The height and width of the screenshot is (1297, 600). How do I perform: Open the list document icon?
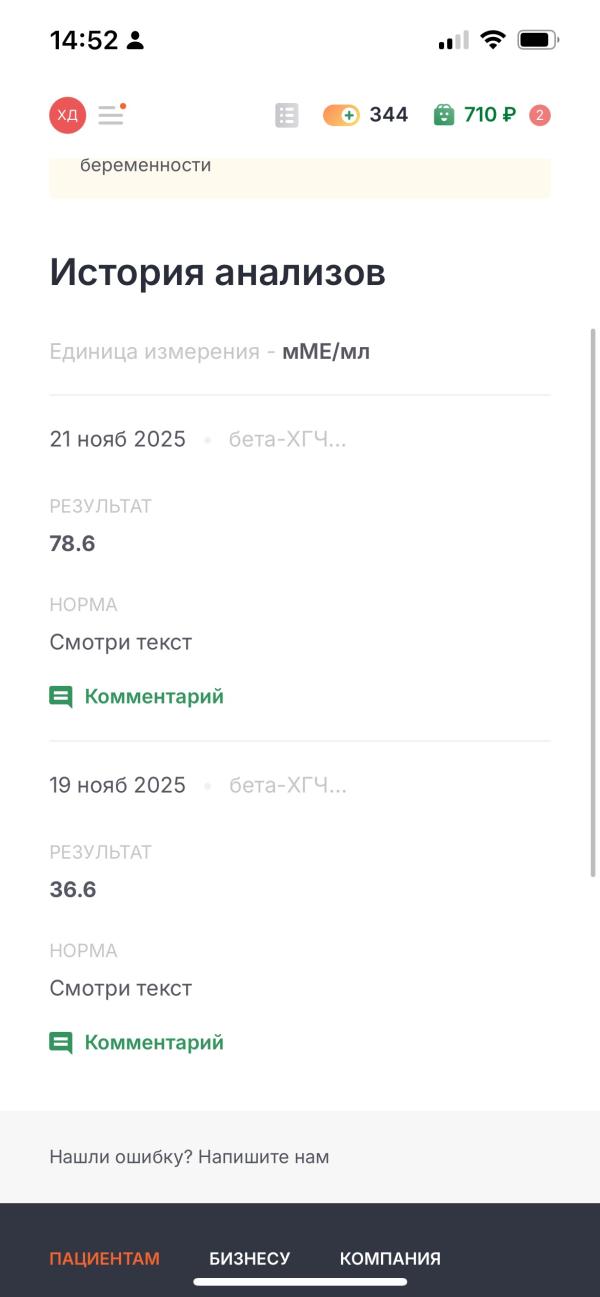[x=287, y=115]
